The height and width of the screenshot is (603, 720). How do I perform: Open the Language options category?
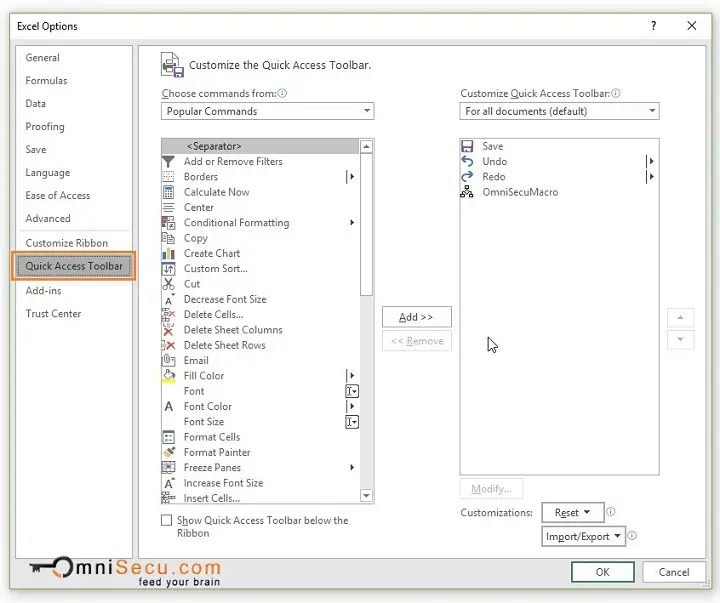[48, 173]
